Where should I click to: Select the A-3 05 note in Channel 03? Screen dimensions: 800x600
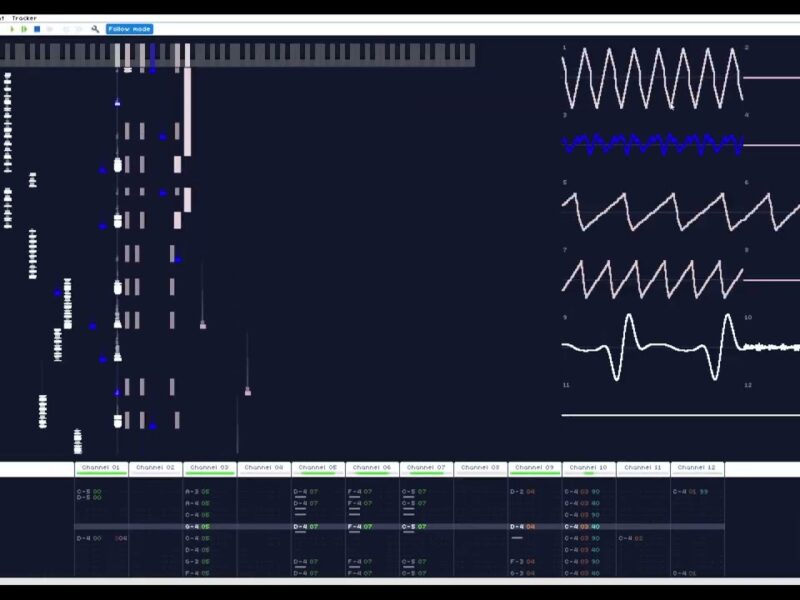click(197, 492)
